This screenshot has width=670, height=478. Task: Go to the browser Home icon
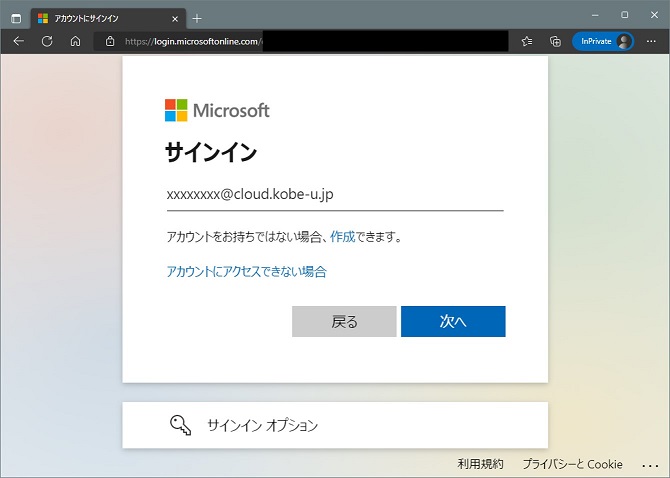75,41
